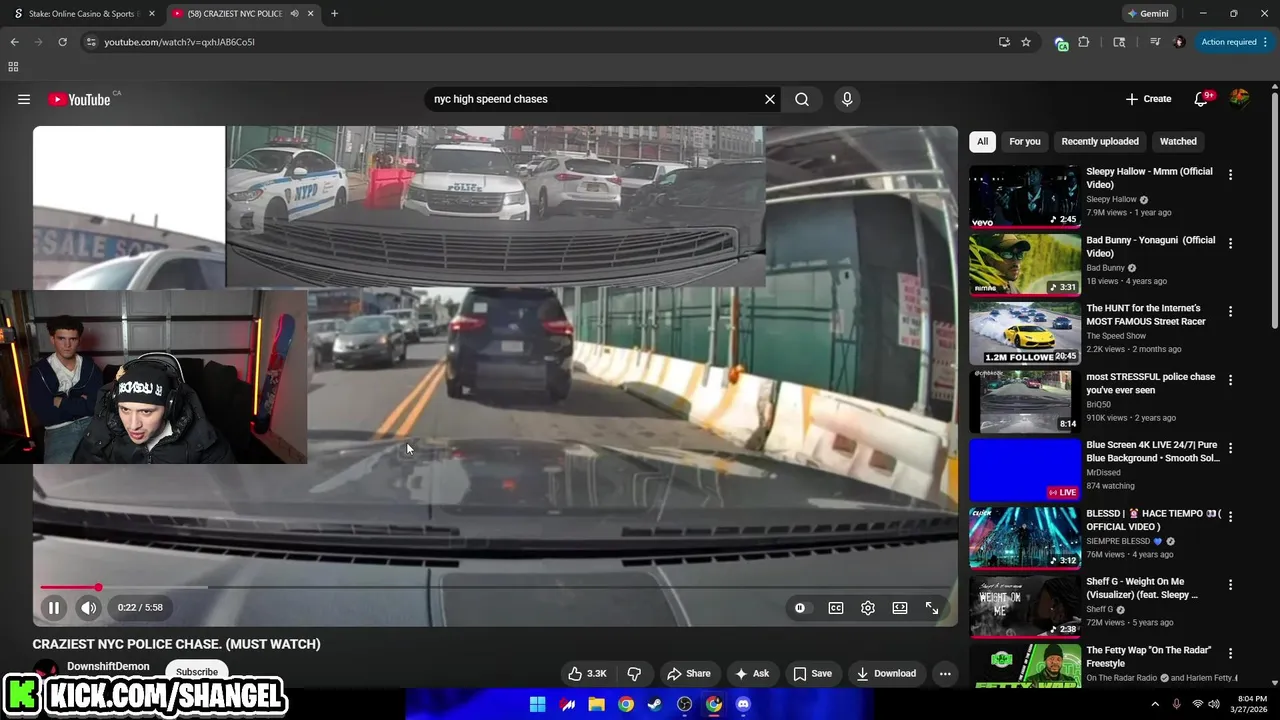The height and width of the screenshot is (720, 1280).
Task: Open Steam from the taskbar
Action: point(655,704)
